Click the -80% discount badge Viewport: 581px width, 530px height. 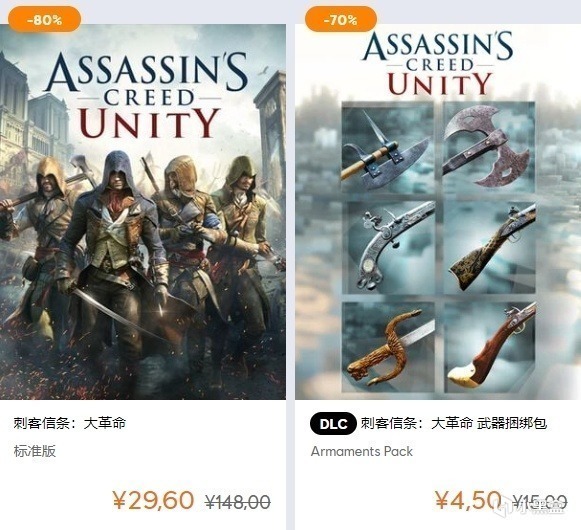click(44, 19)
